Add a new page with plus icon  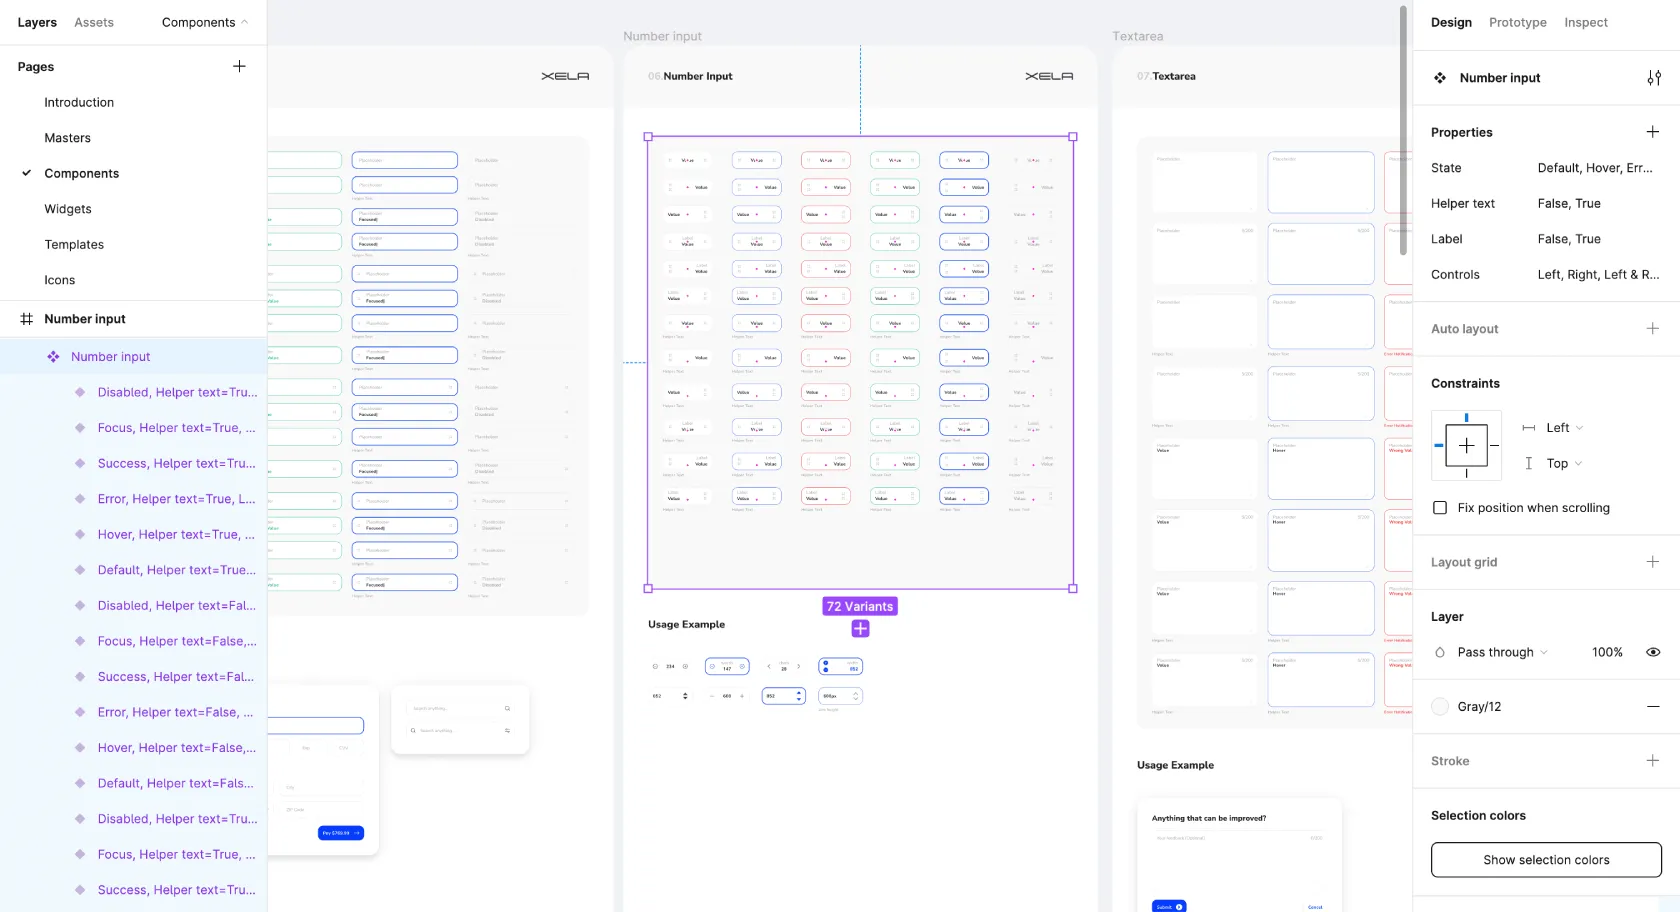[239, 67]
